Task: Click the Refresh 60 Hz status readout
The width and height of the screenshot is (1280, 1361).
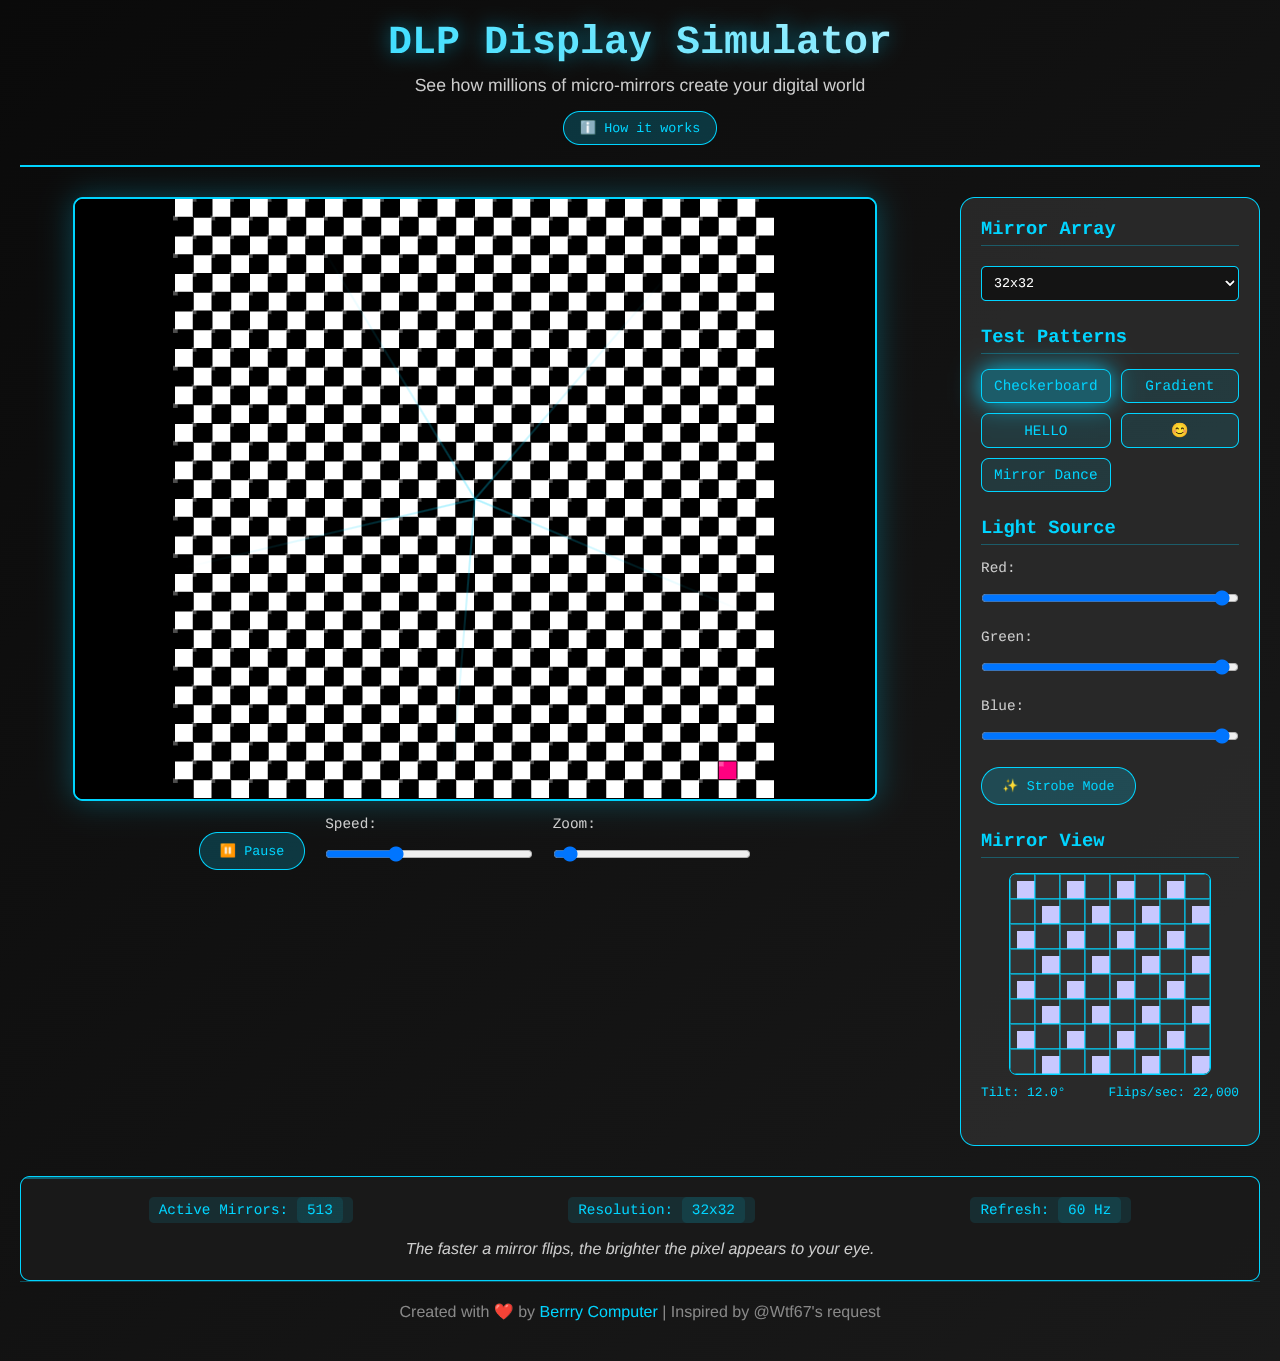Action: pos(1050,1210)
